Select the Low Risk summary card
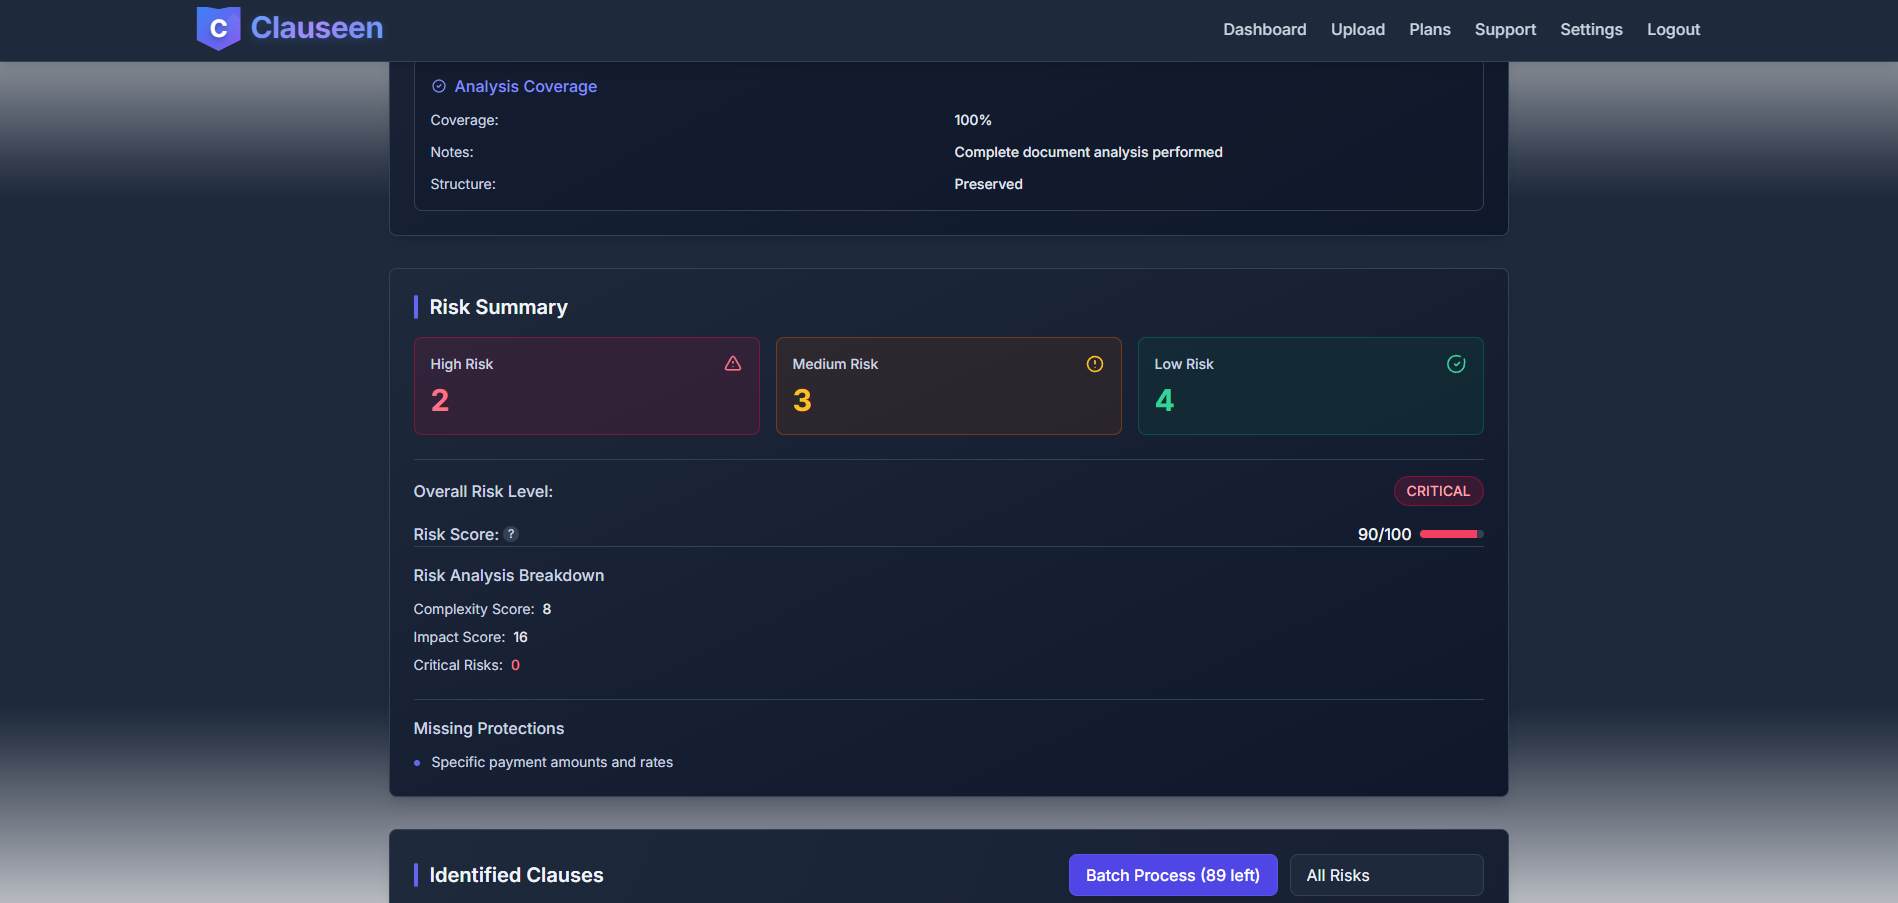Image resolution: width=1898 pixels, height=903 pixels. coord(1310,386)
